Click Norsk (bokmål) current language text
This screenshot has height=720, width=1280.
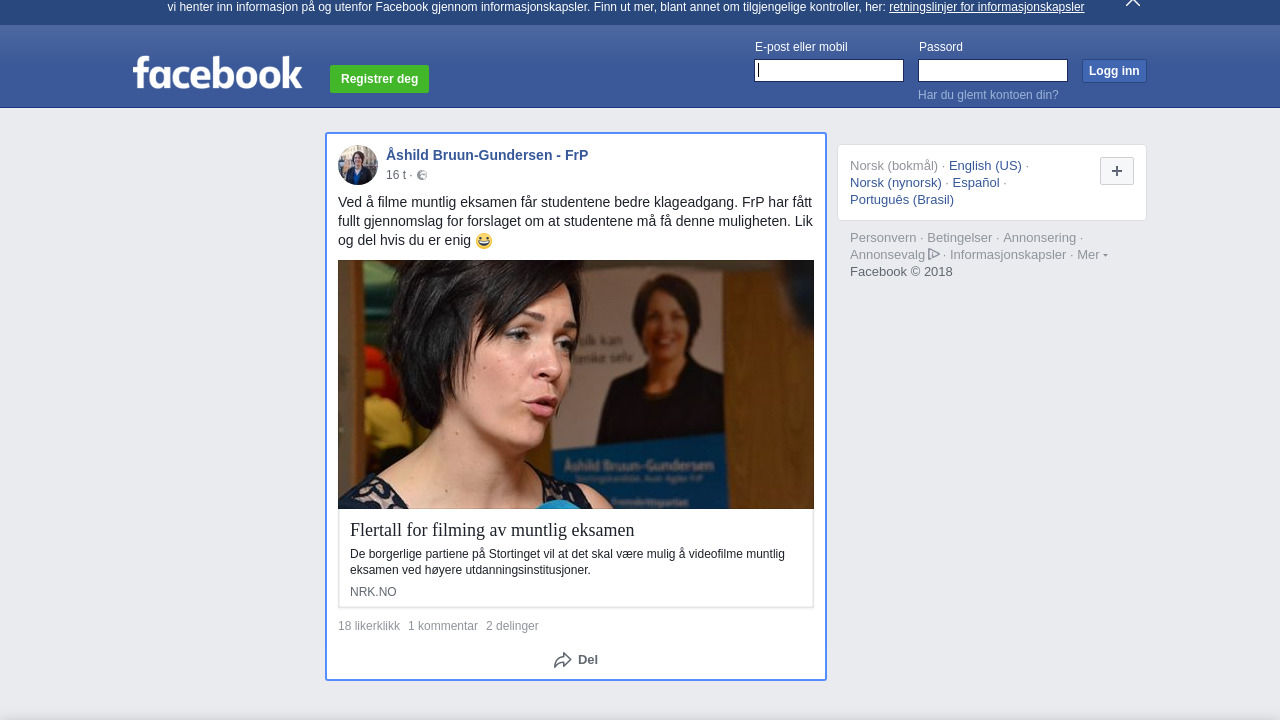coord(894,166)
